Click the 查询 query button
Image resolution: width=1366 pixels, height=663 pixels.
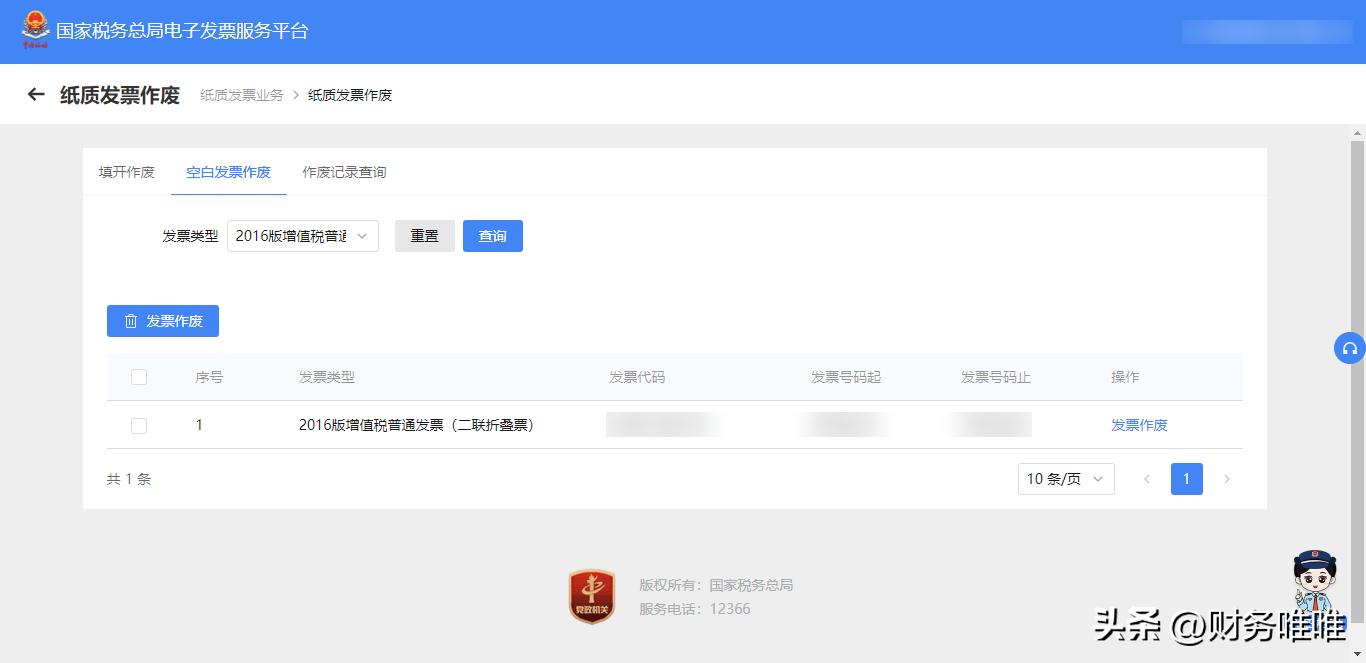tap(493, 236)
